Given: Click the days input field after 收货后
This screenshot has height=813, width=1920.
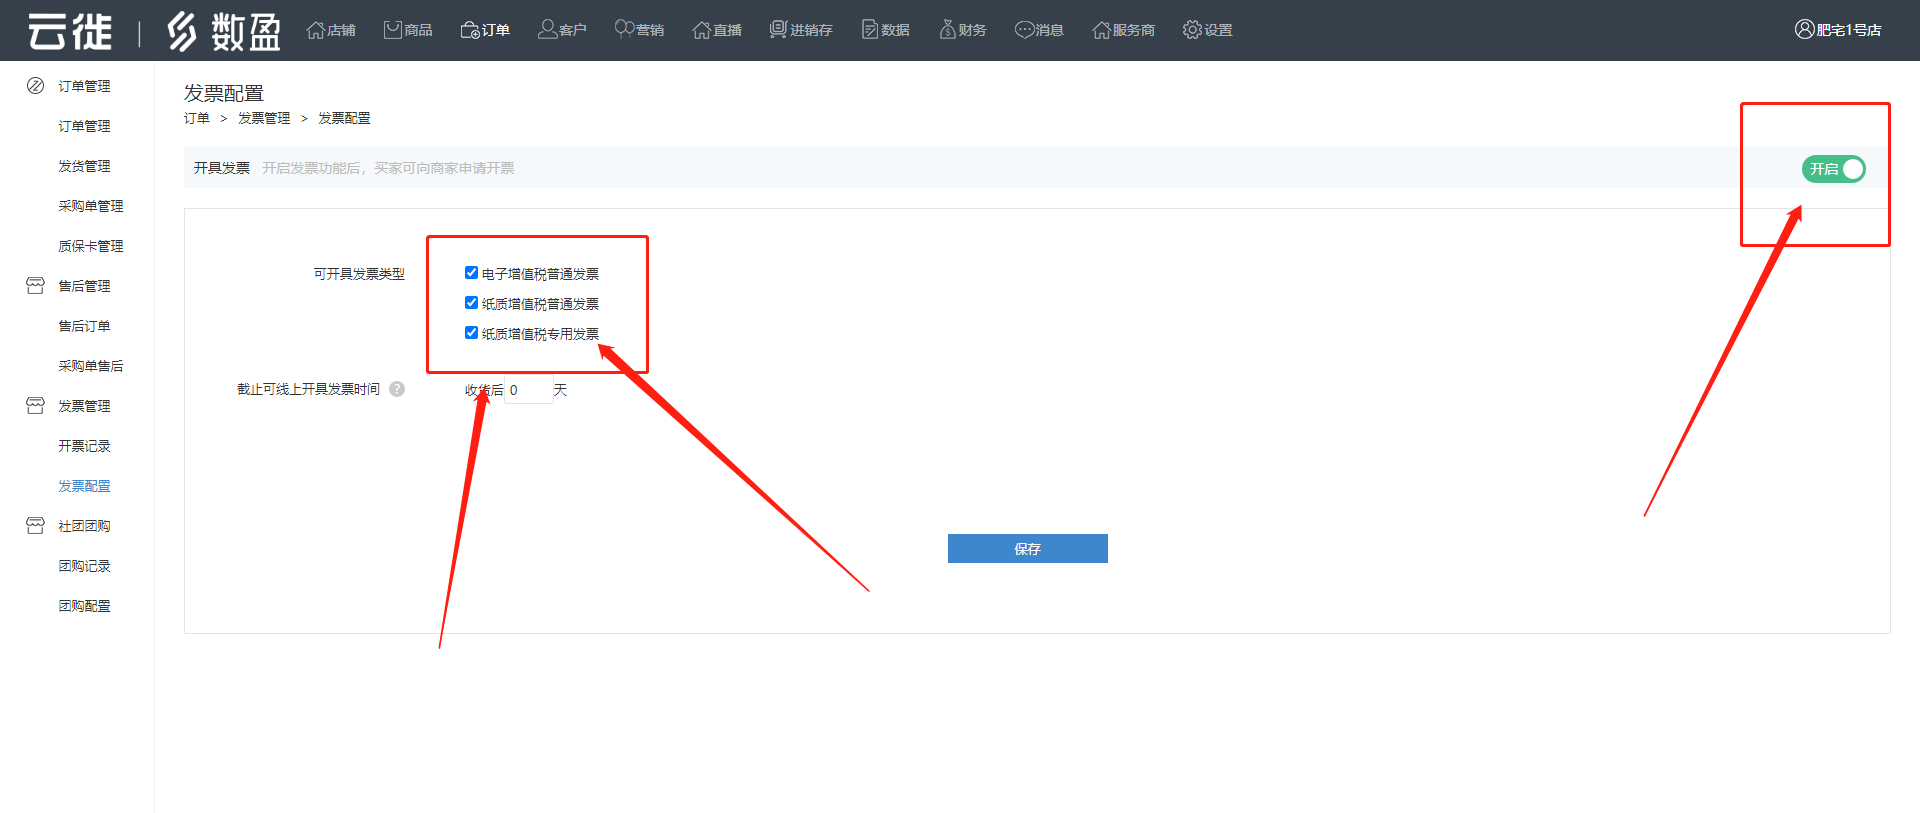Looking at the screenshot, I should (529, 390).
